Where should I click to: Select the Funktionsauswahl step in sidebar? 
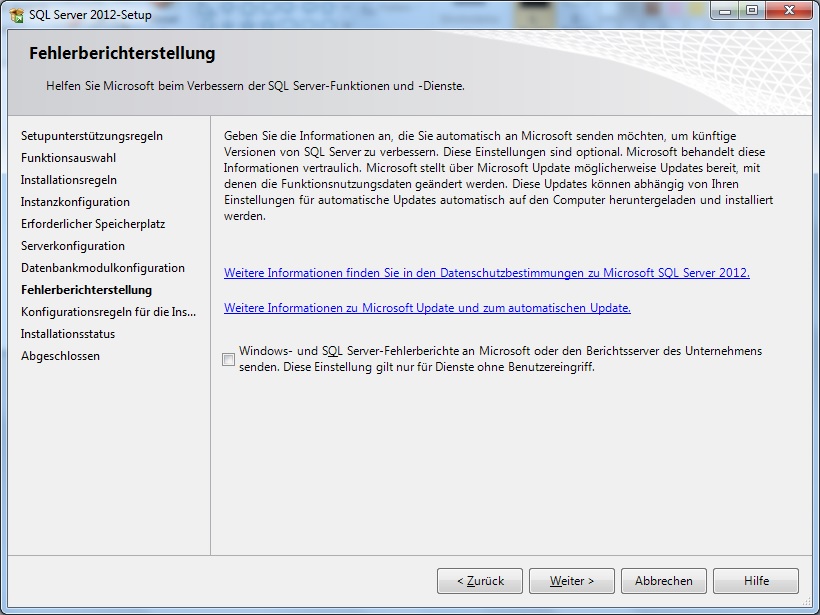click(x=69, y=158)
